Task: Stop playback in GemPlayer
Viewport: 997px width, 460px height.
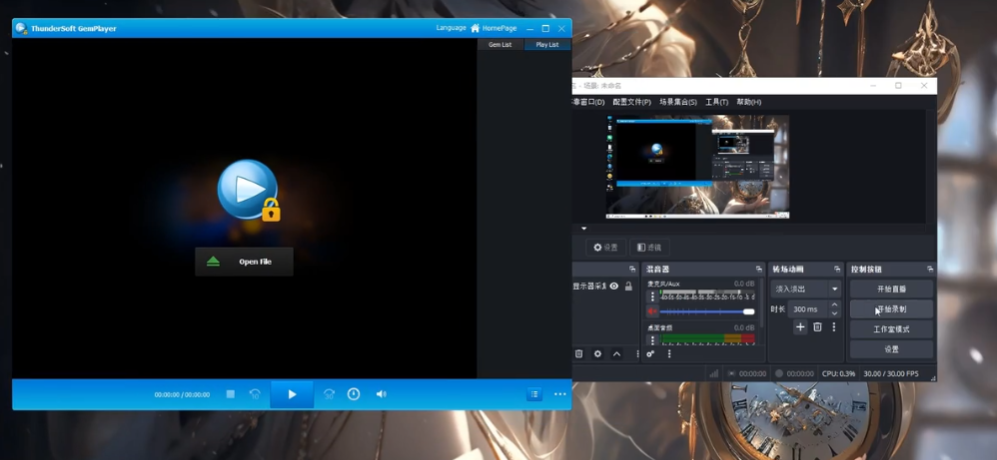Action: click(230, 394)
